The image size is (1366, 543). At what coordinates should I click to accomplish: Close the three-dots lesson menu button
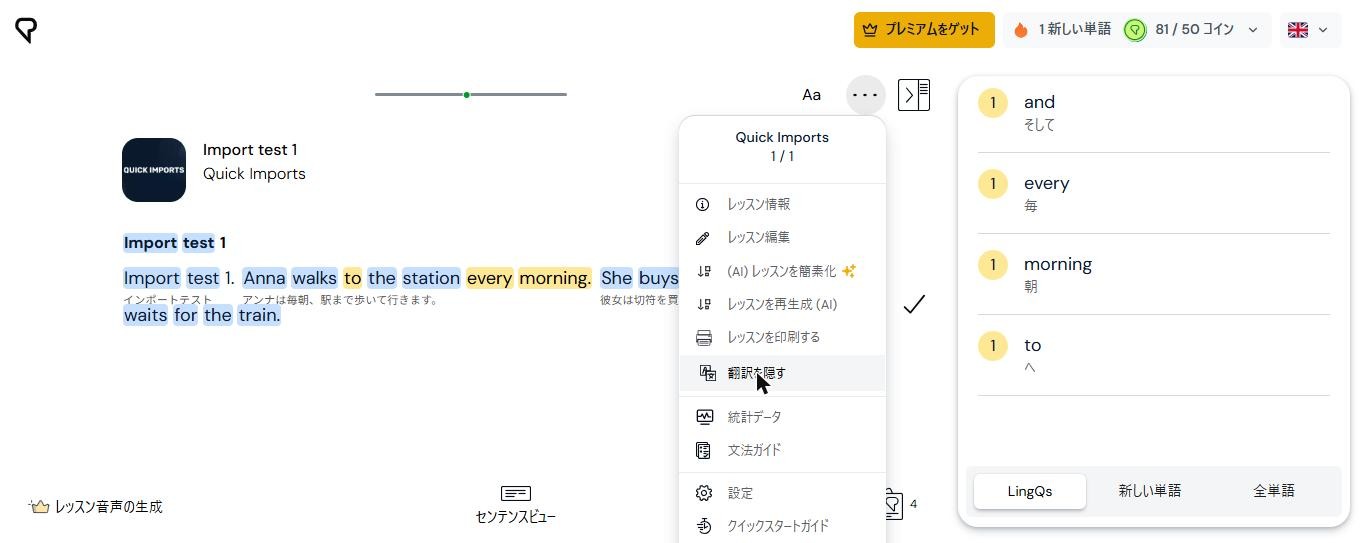865,95
